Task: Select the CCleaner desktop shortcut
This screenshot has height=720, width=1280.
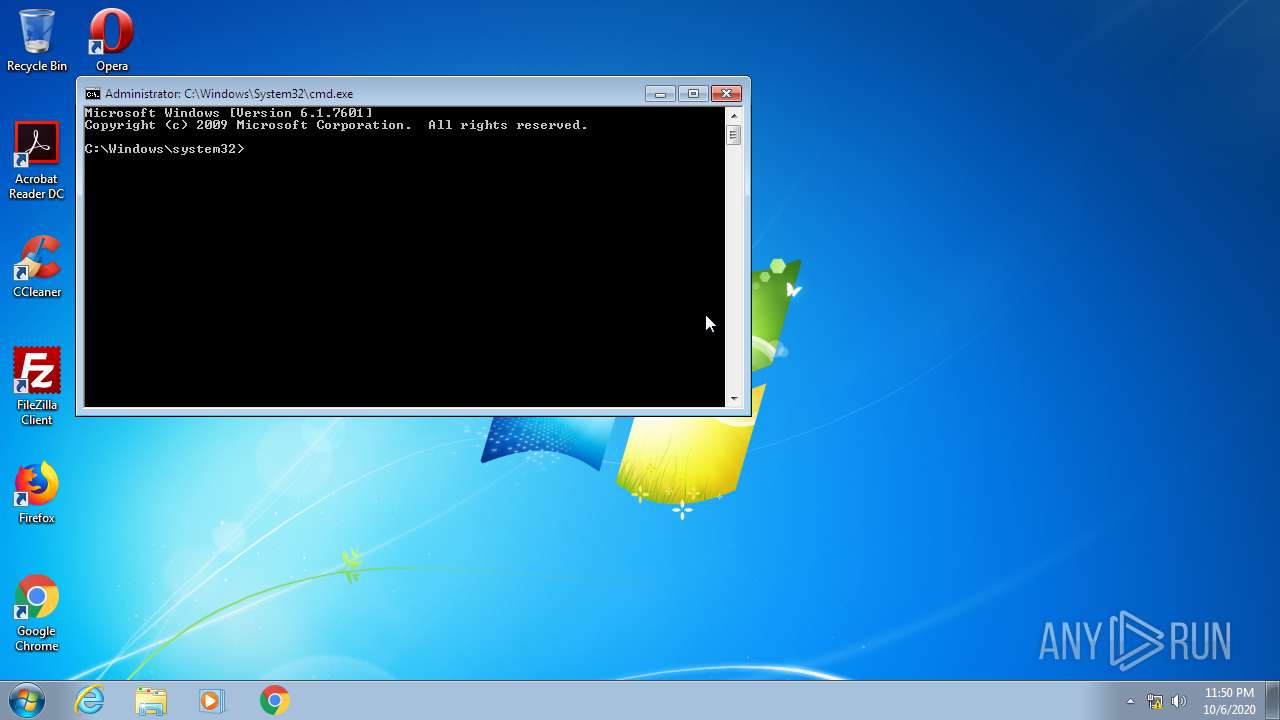Action: (x=37, y=267)
